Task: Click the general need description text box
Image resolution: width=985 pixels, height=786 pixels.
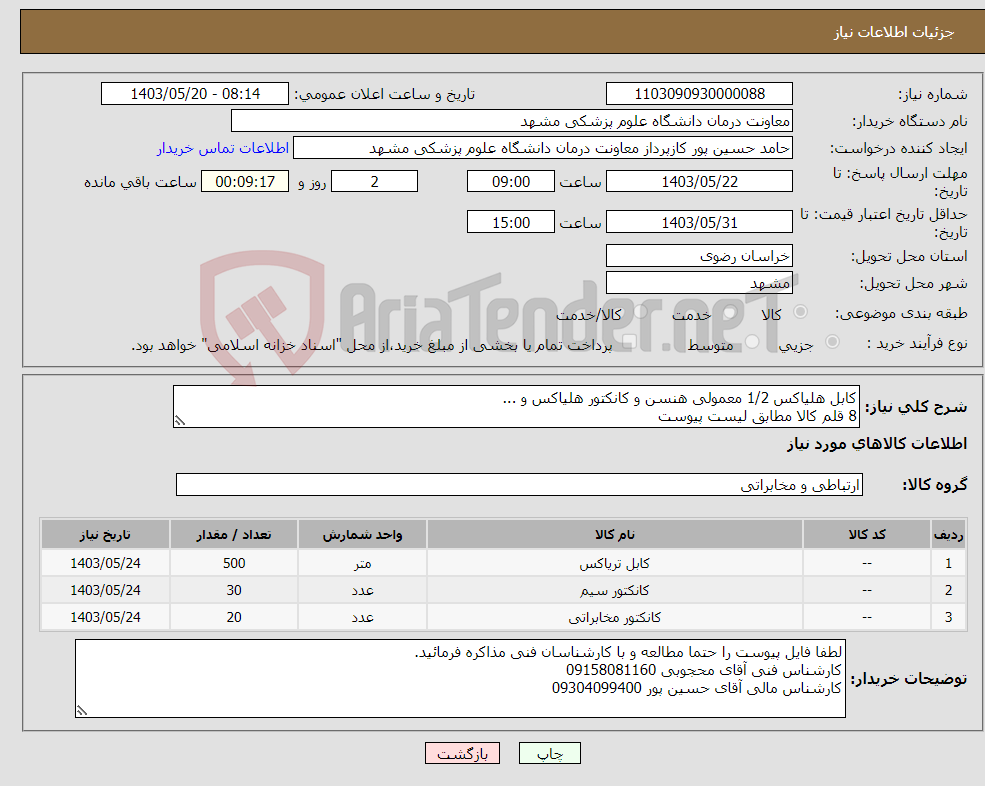Action: [x=516, y=407]
